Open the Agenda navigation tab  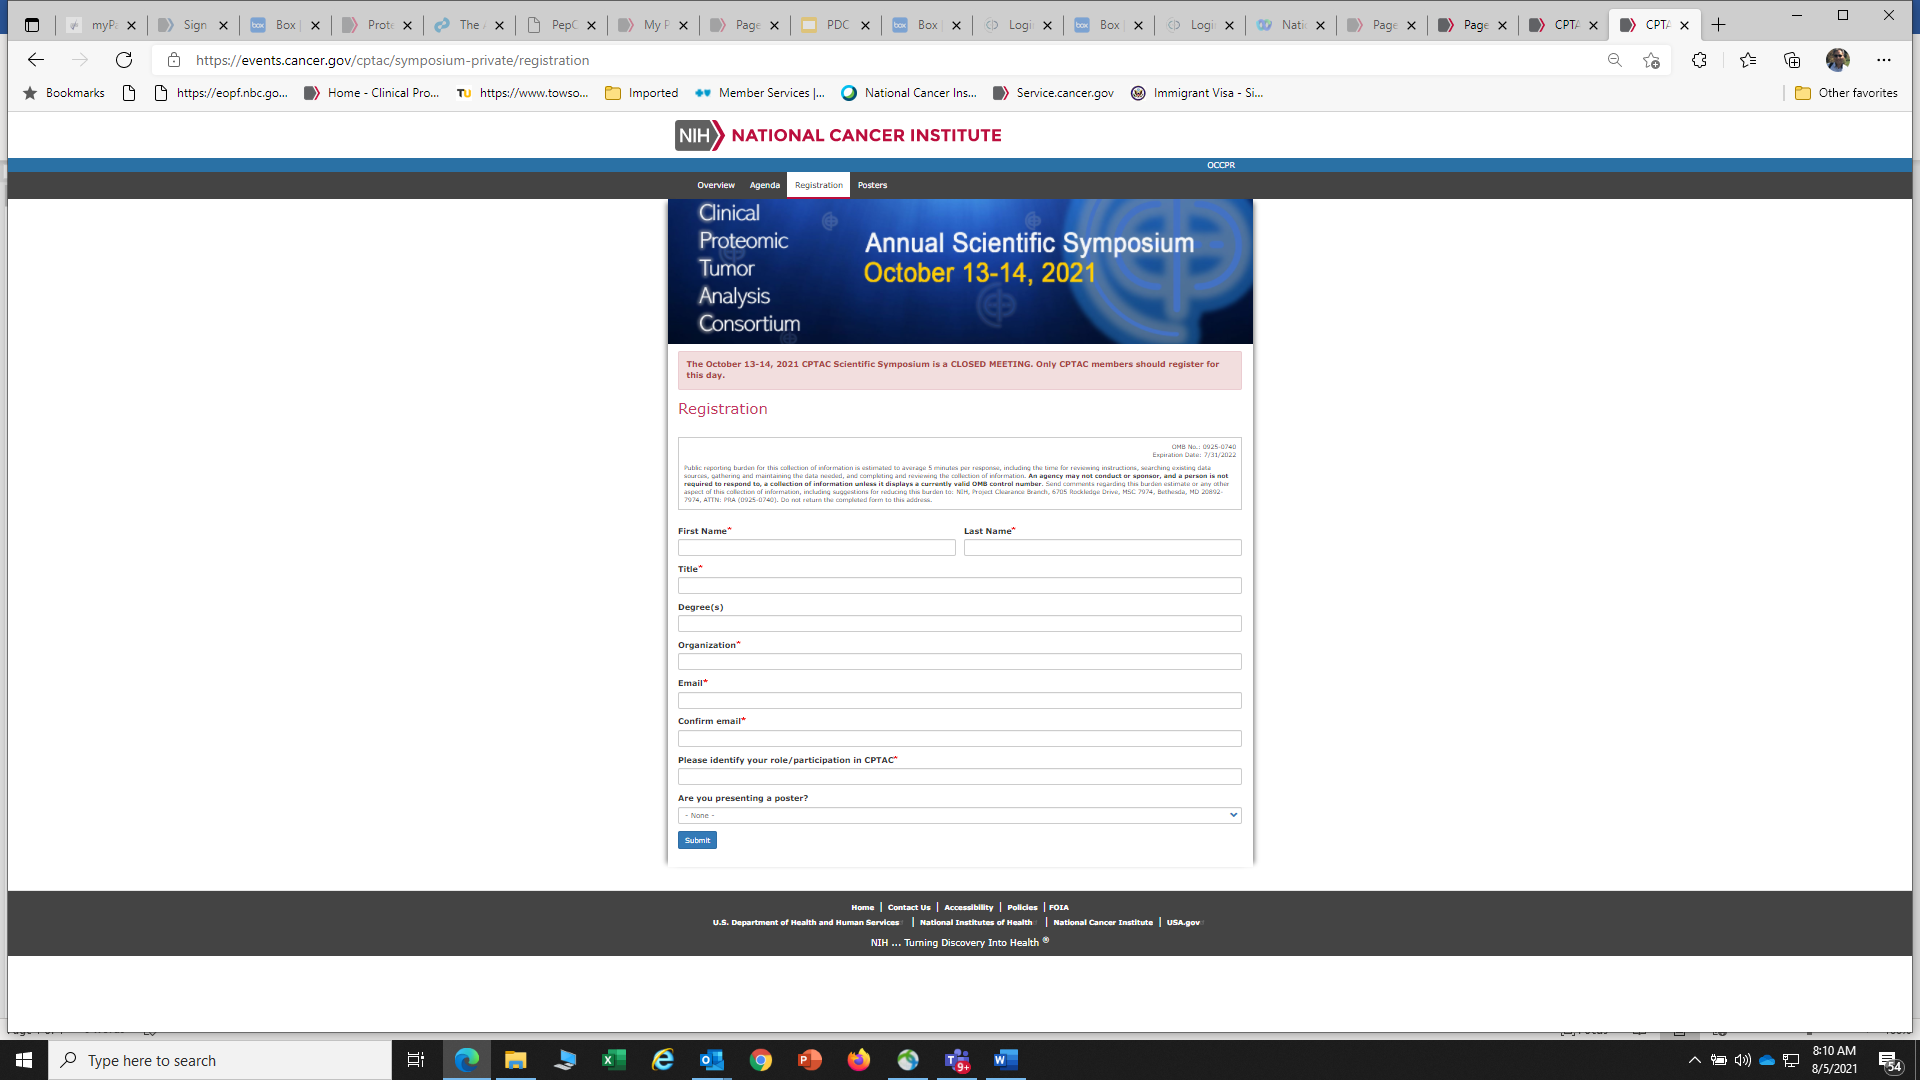764,185
